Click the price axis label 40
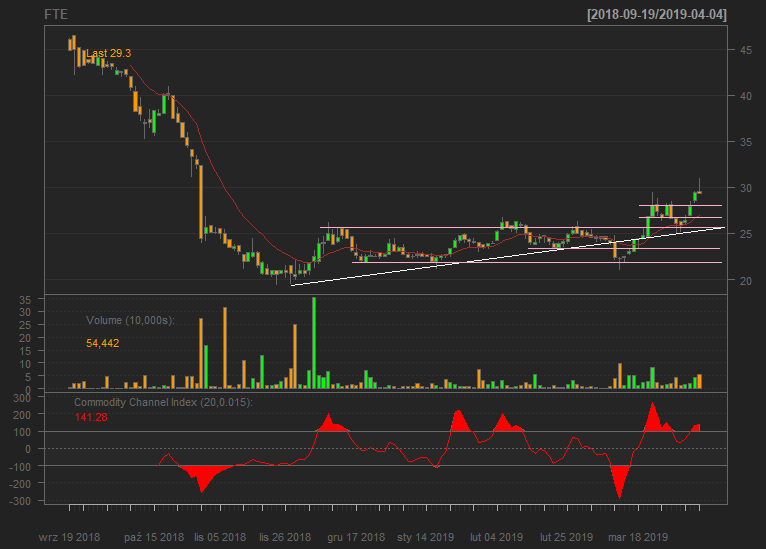This screenshot has height=549, width=766. pyautogui.click(x=745, y=96)
